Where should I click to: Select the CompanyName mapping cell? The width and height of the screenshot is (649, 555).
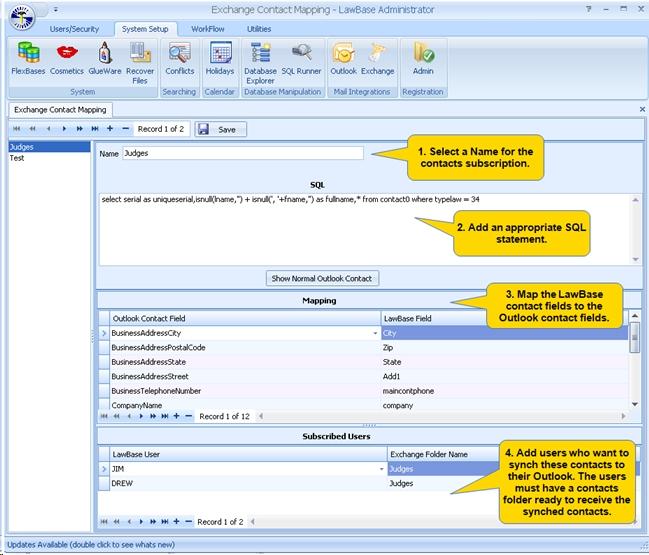pyautogui.click(x=245, y=405)
